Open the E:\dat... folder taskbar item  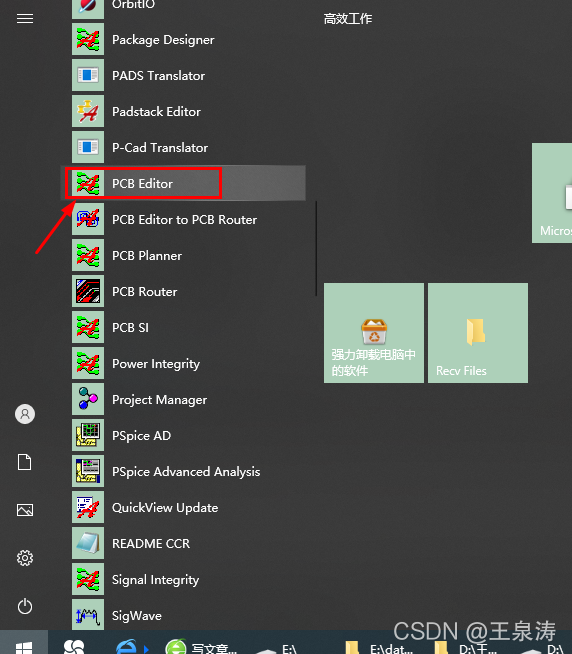(380, 648)
